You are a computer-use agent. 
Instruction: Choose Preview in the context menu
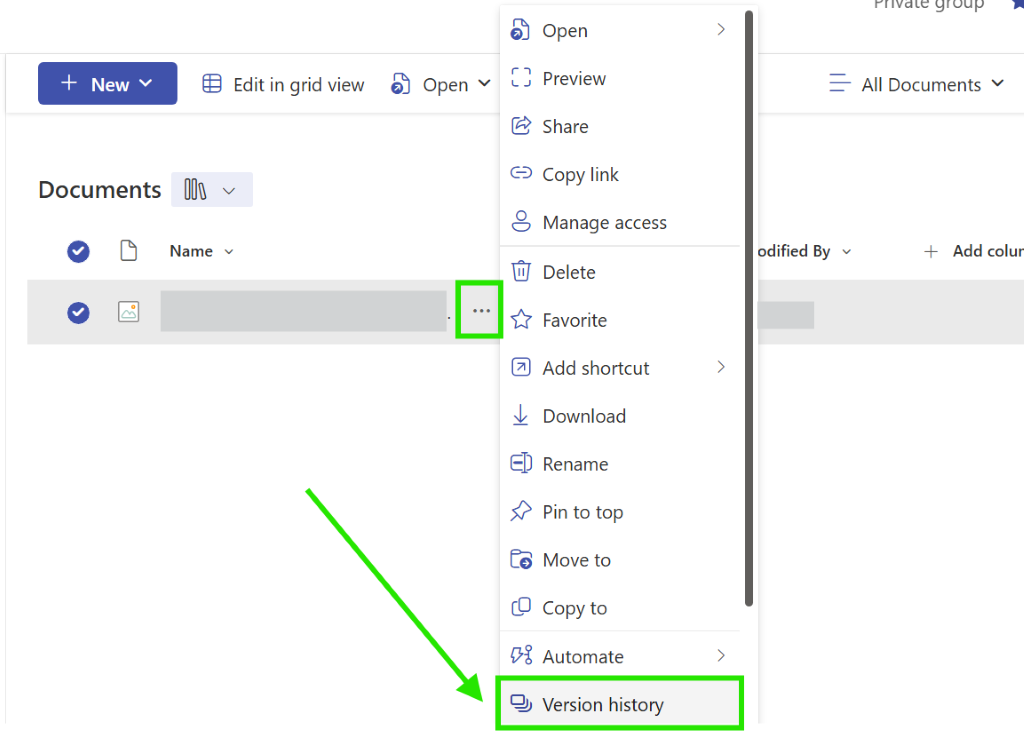620,78
